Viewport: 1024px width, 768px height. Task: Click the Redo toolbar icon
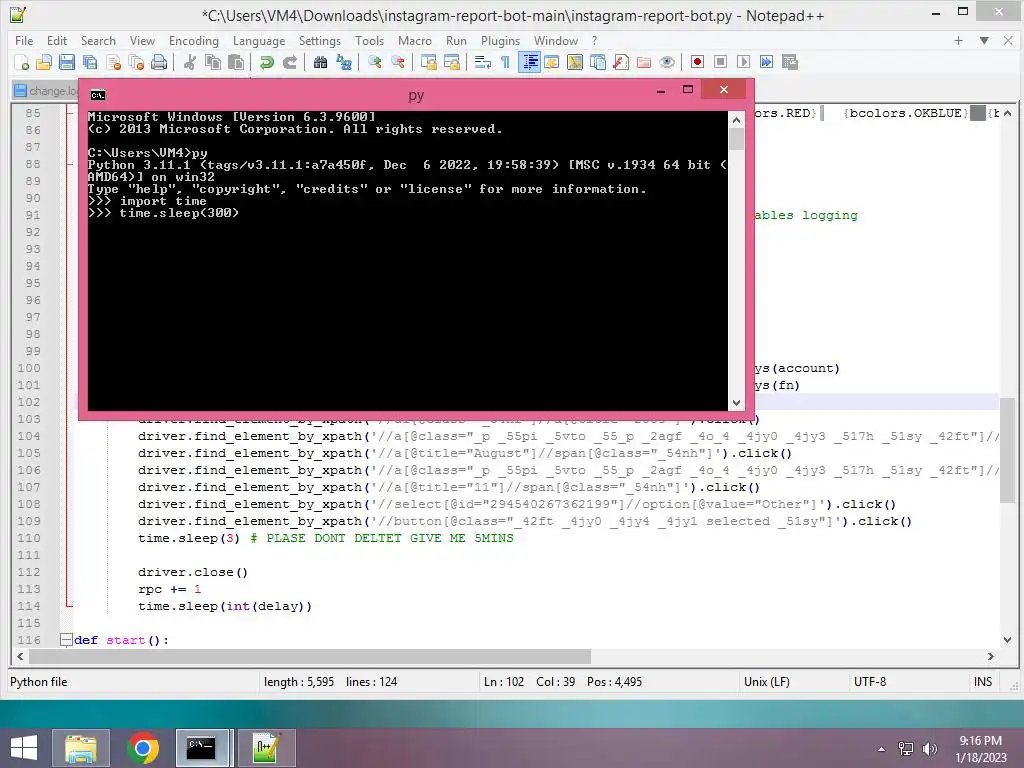tap(289, 62)
